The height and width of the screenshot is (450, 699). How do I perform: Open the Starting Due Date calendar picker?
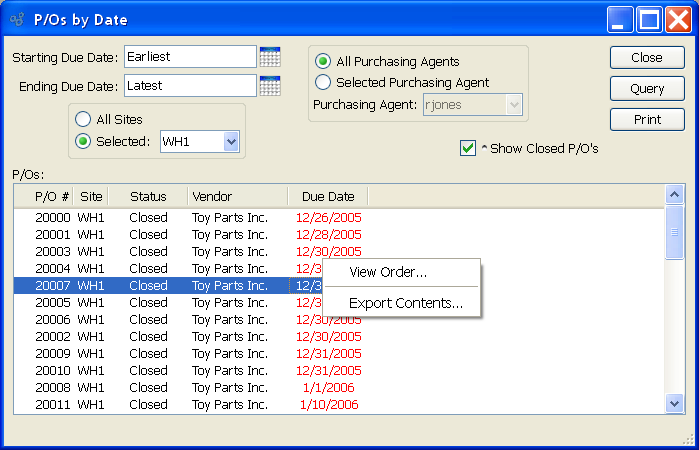pos(270,57)
